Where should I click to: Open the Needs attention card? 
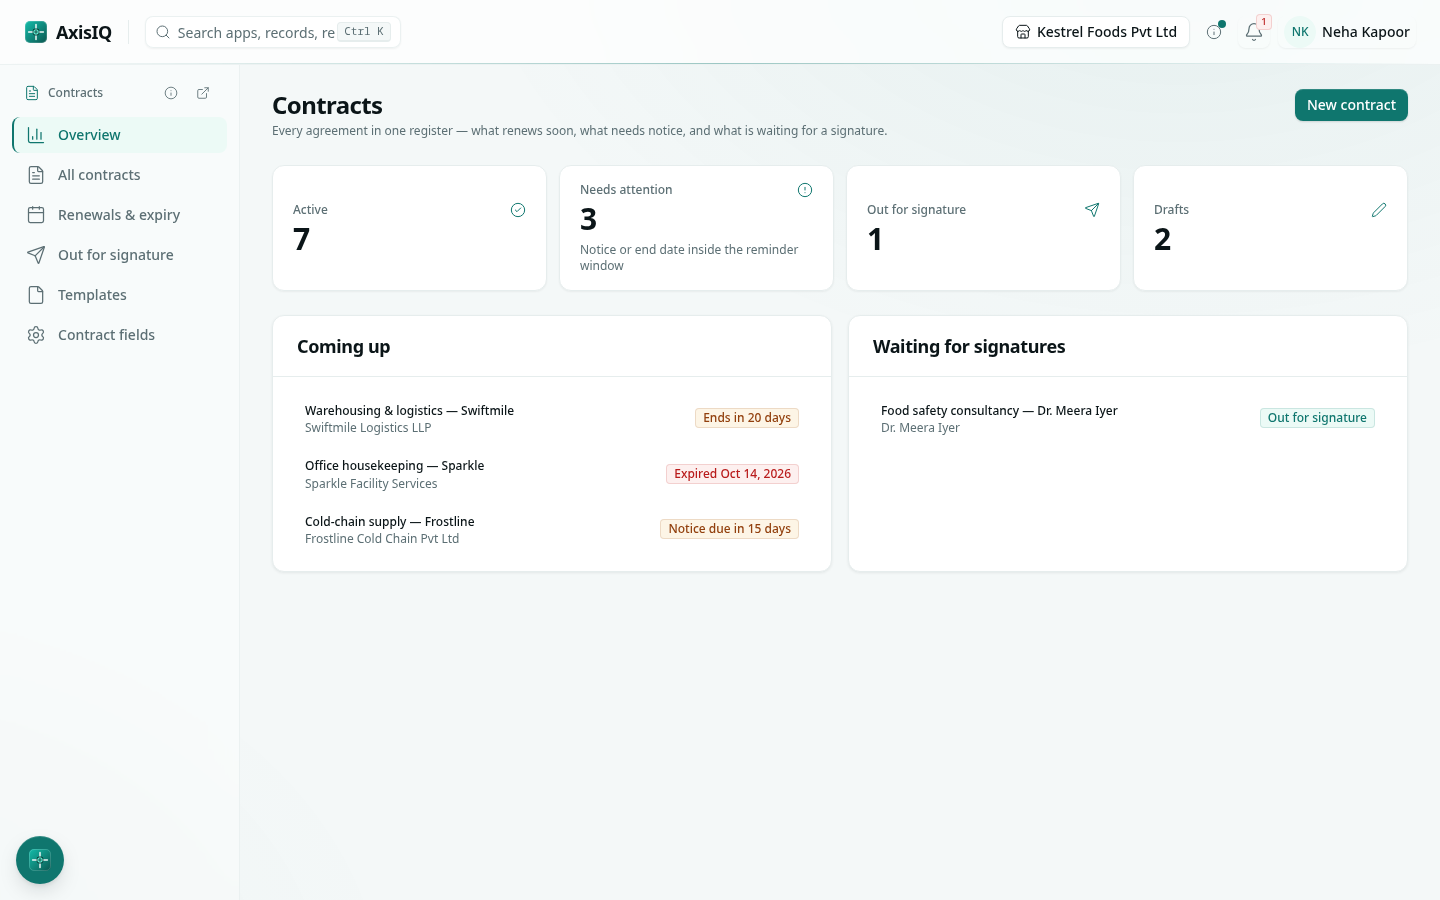tap(696, 228)
